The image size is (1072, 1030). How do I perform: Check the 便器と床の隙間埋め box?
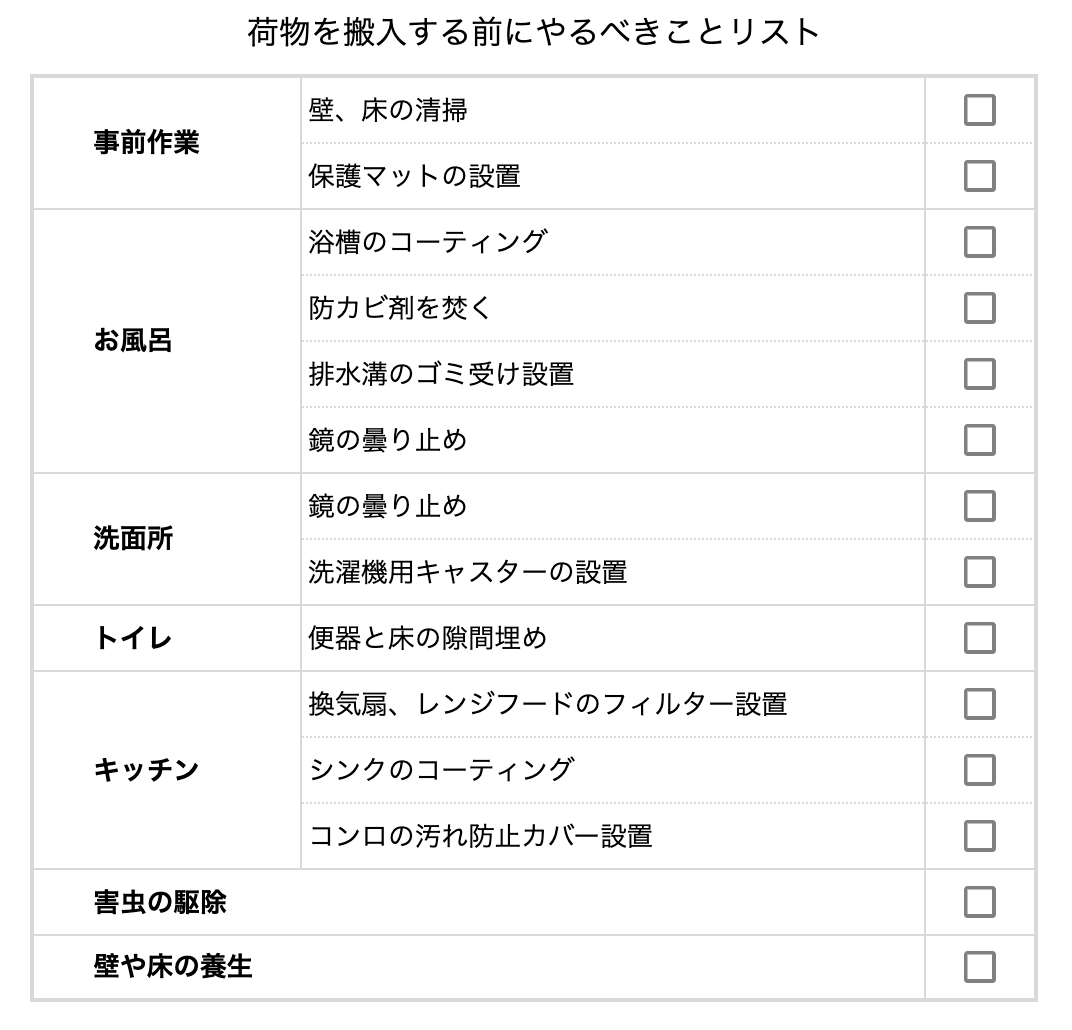coord(979,638)
